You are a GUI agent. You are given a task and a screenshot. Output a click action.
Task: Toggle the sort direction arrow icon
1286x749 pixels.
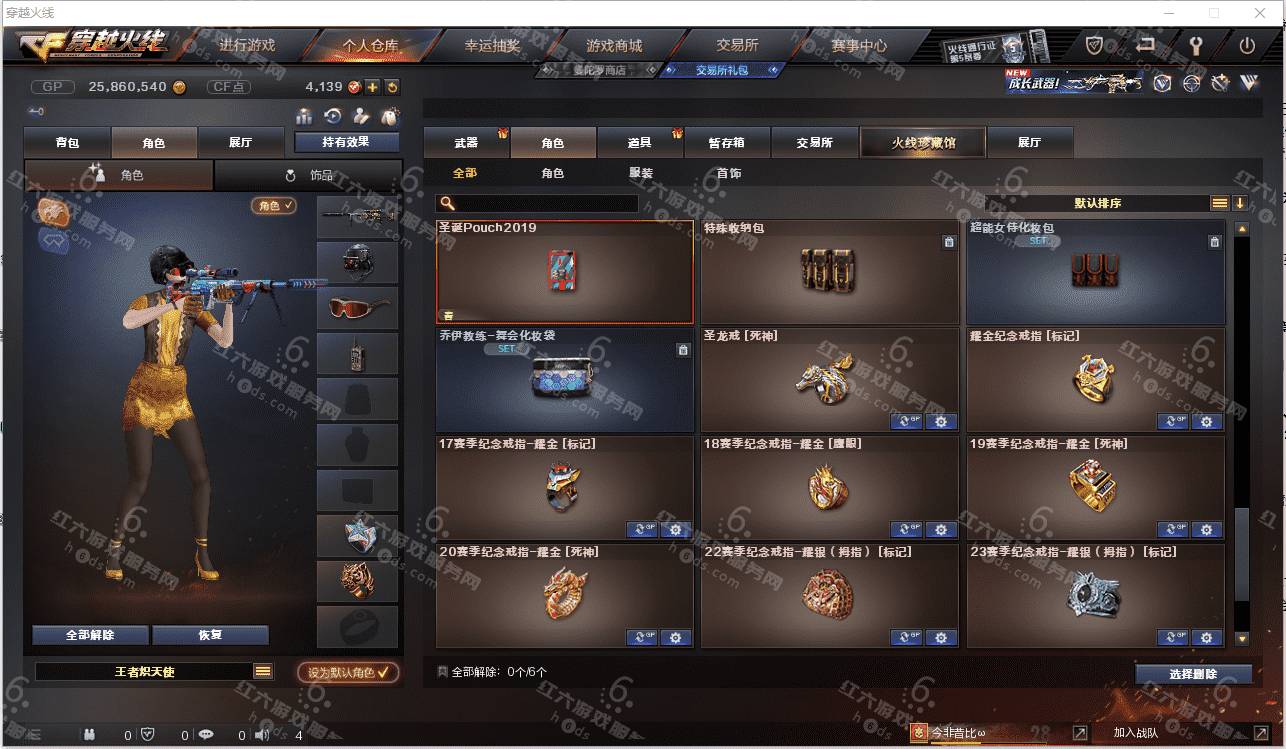click(x=1240, y=203)
